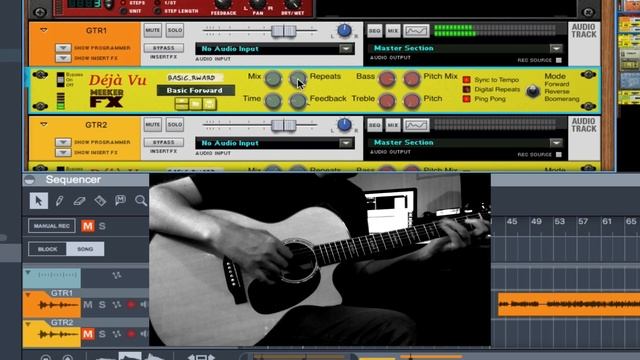640x360 pixels.
Task: Tick REC SOURCE checkbox on GTR1
Action: (x=559, y=60)
